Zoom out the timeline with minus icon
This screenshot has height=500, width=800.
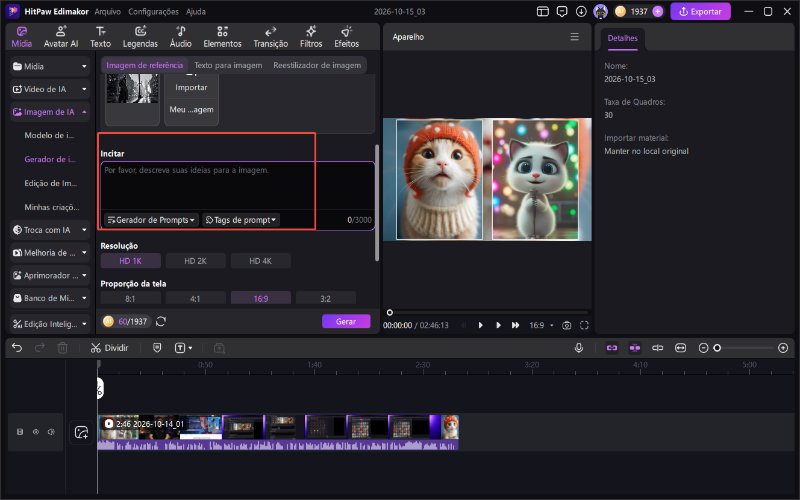click(703, 348)
